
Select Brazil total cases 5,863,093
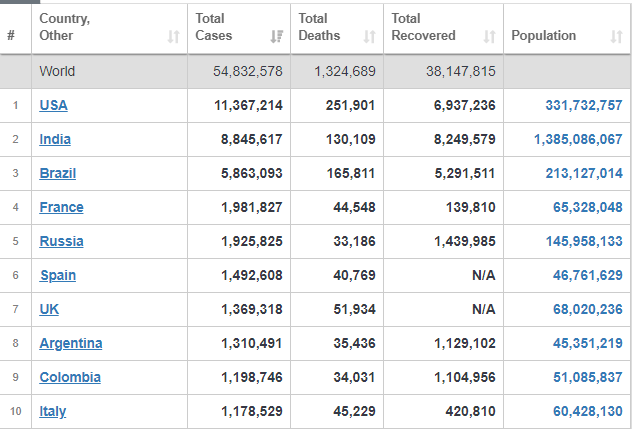click(x=252, y=173)
